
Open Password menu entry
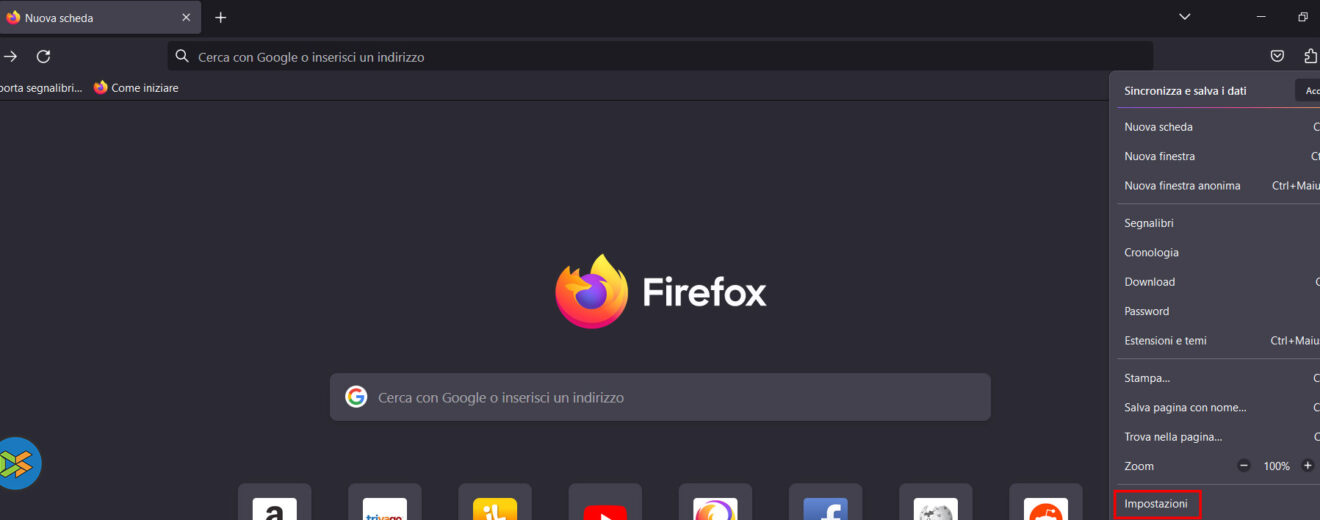coord(1215,311)
